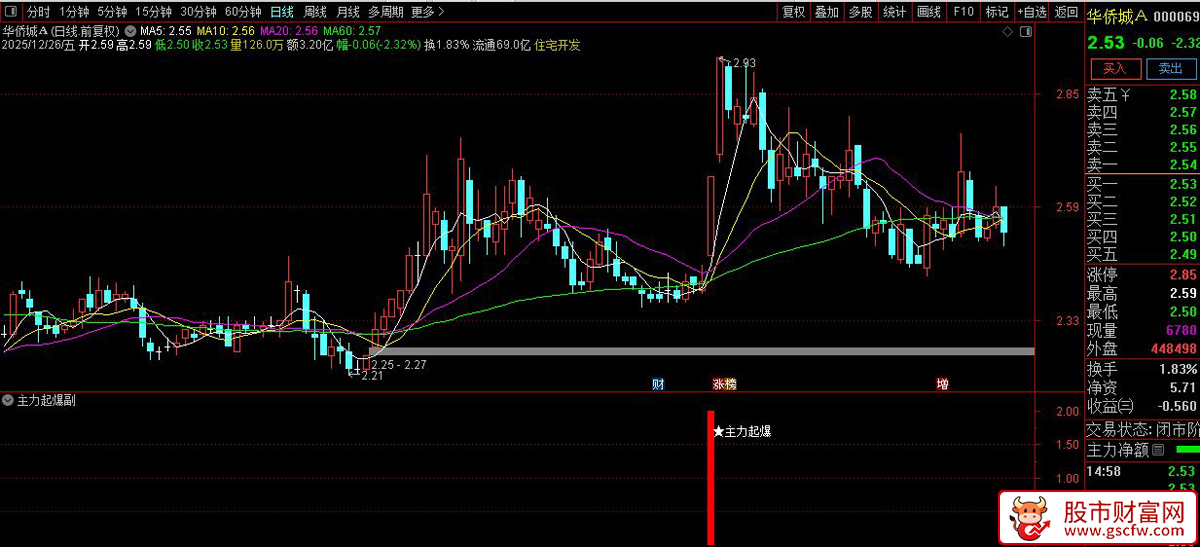
Task: Click the 买一 price 2.53 row
Action: click(1142, 184)
